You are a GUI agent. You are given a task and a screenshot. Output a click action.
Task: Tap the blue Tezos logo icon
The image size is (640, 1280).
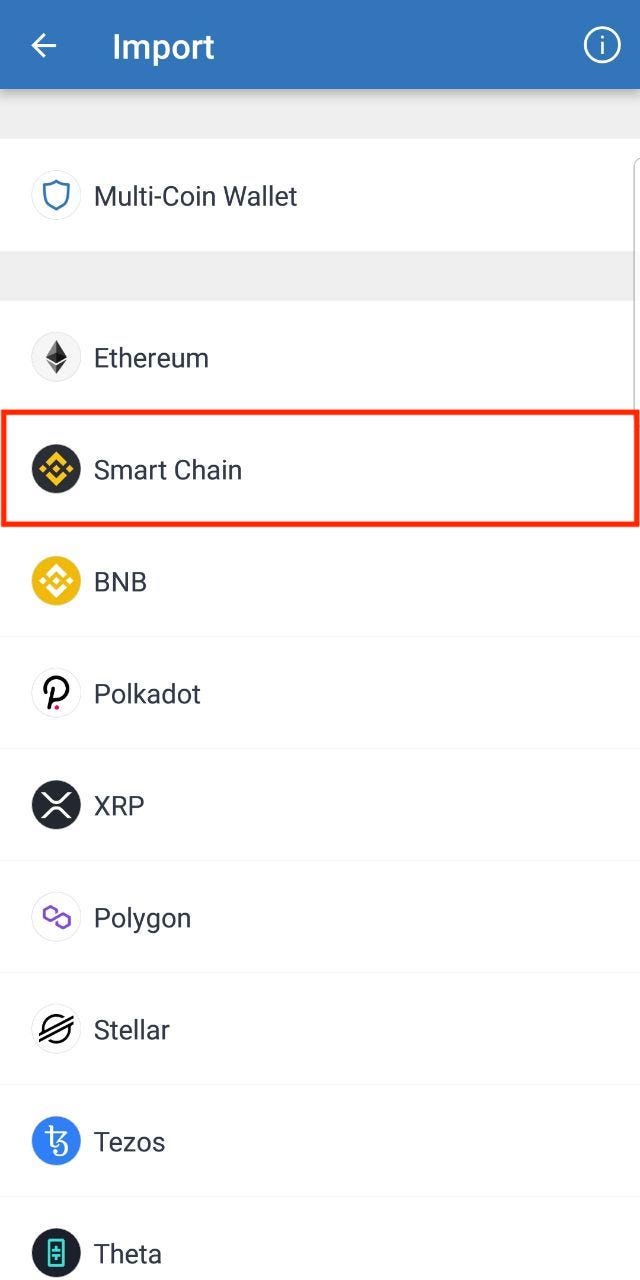[x=56, y=1141]
